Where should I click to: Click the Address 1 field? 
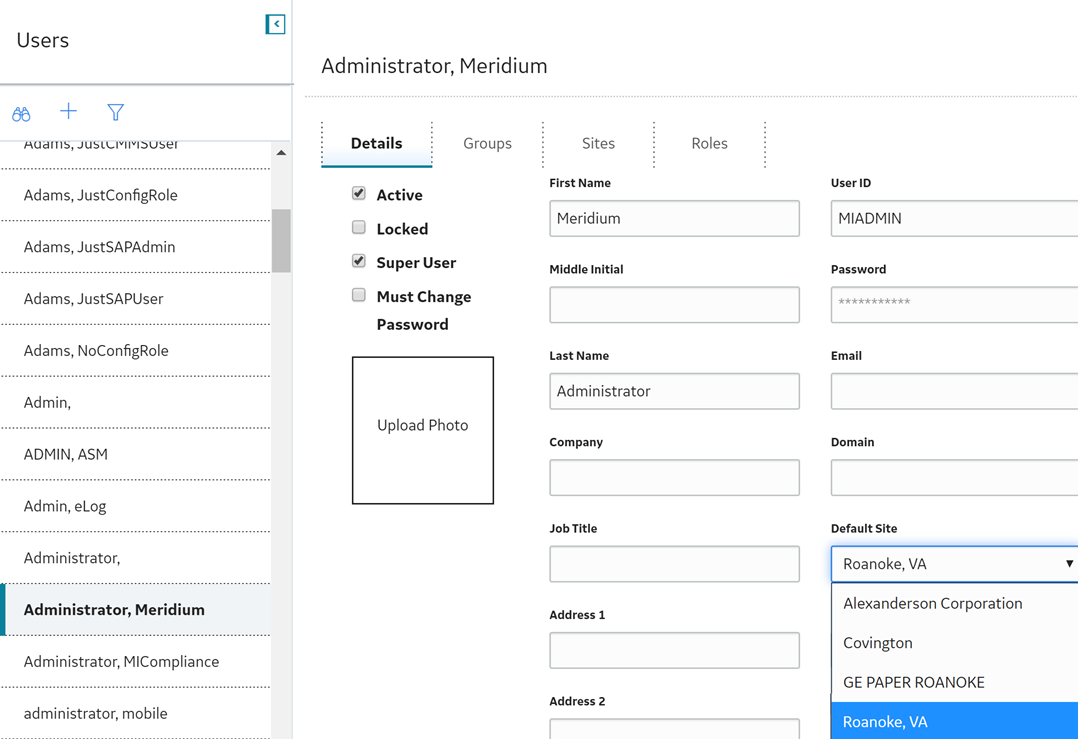pos(674,650)
